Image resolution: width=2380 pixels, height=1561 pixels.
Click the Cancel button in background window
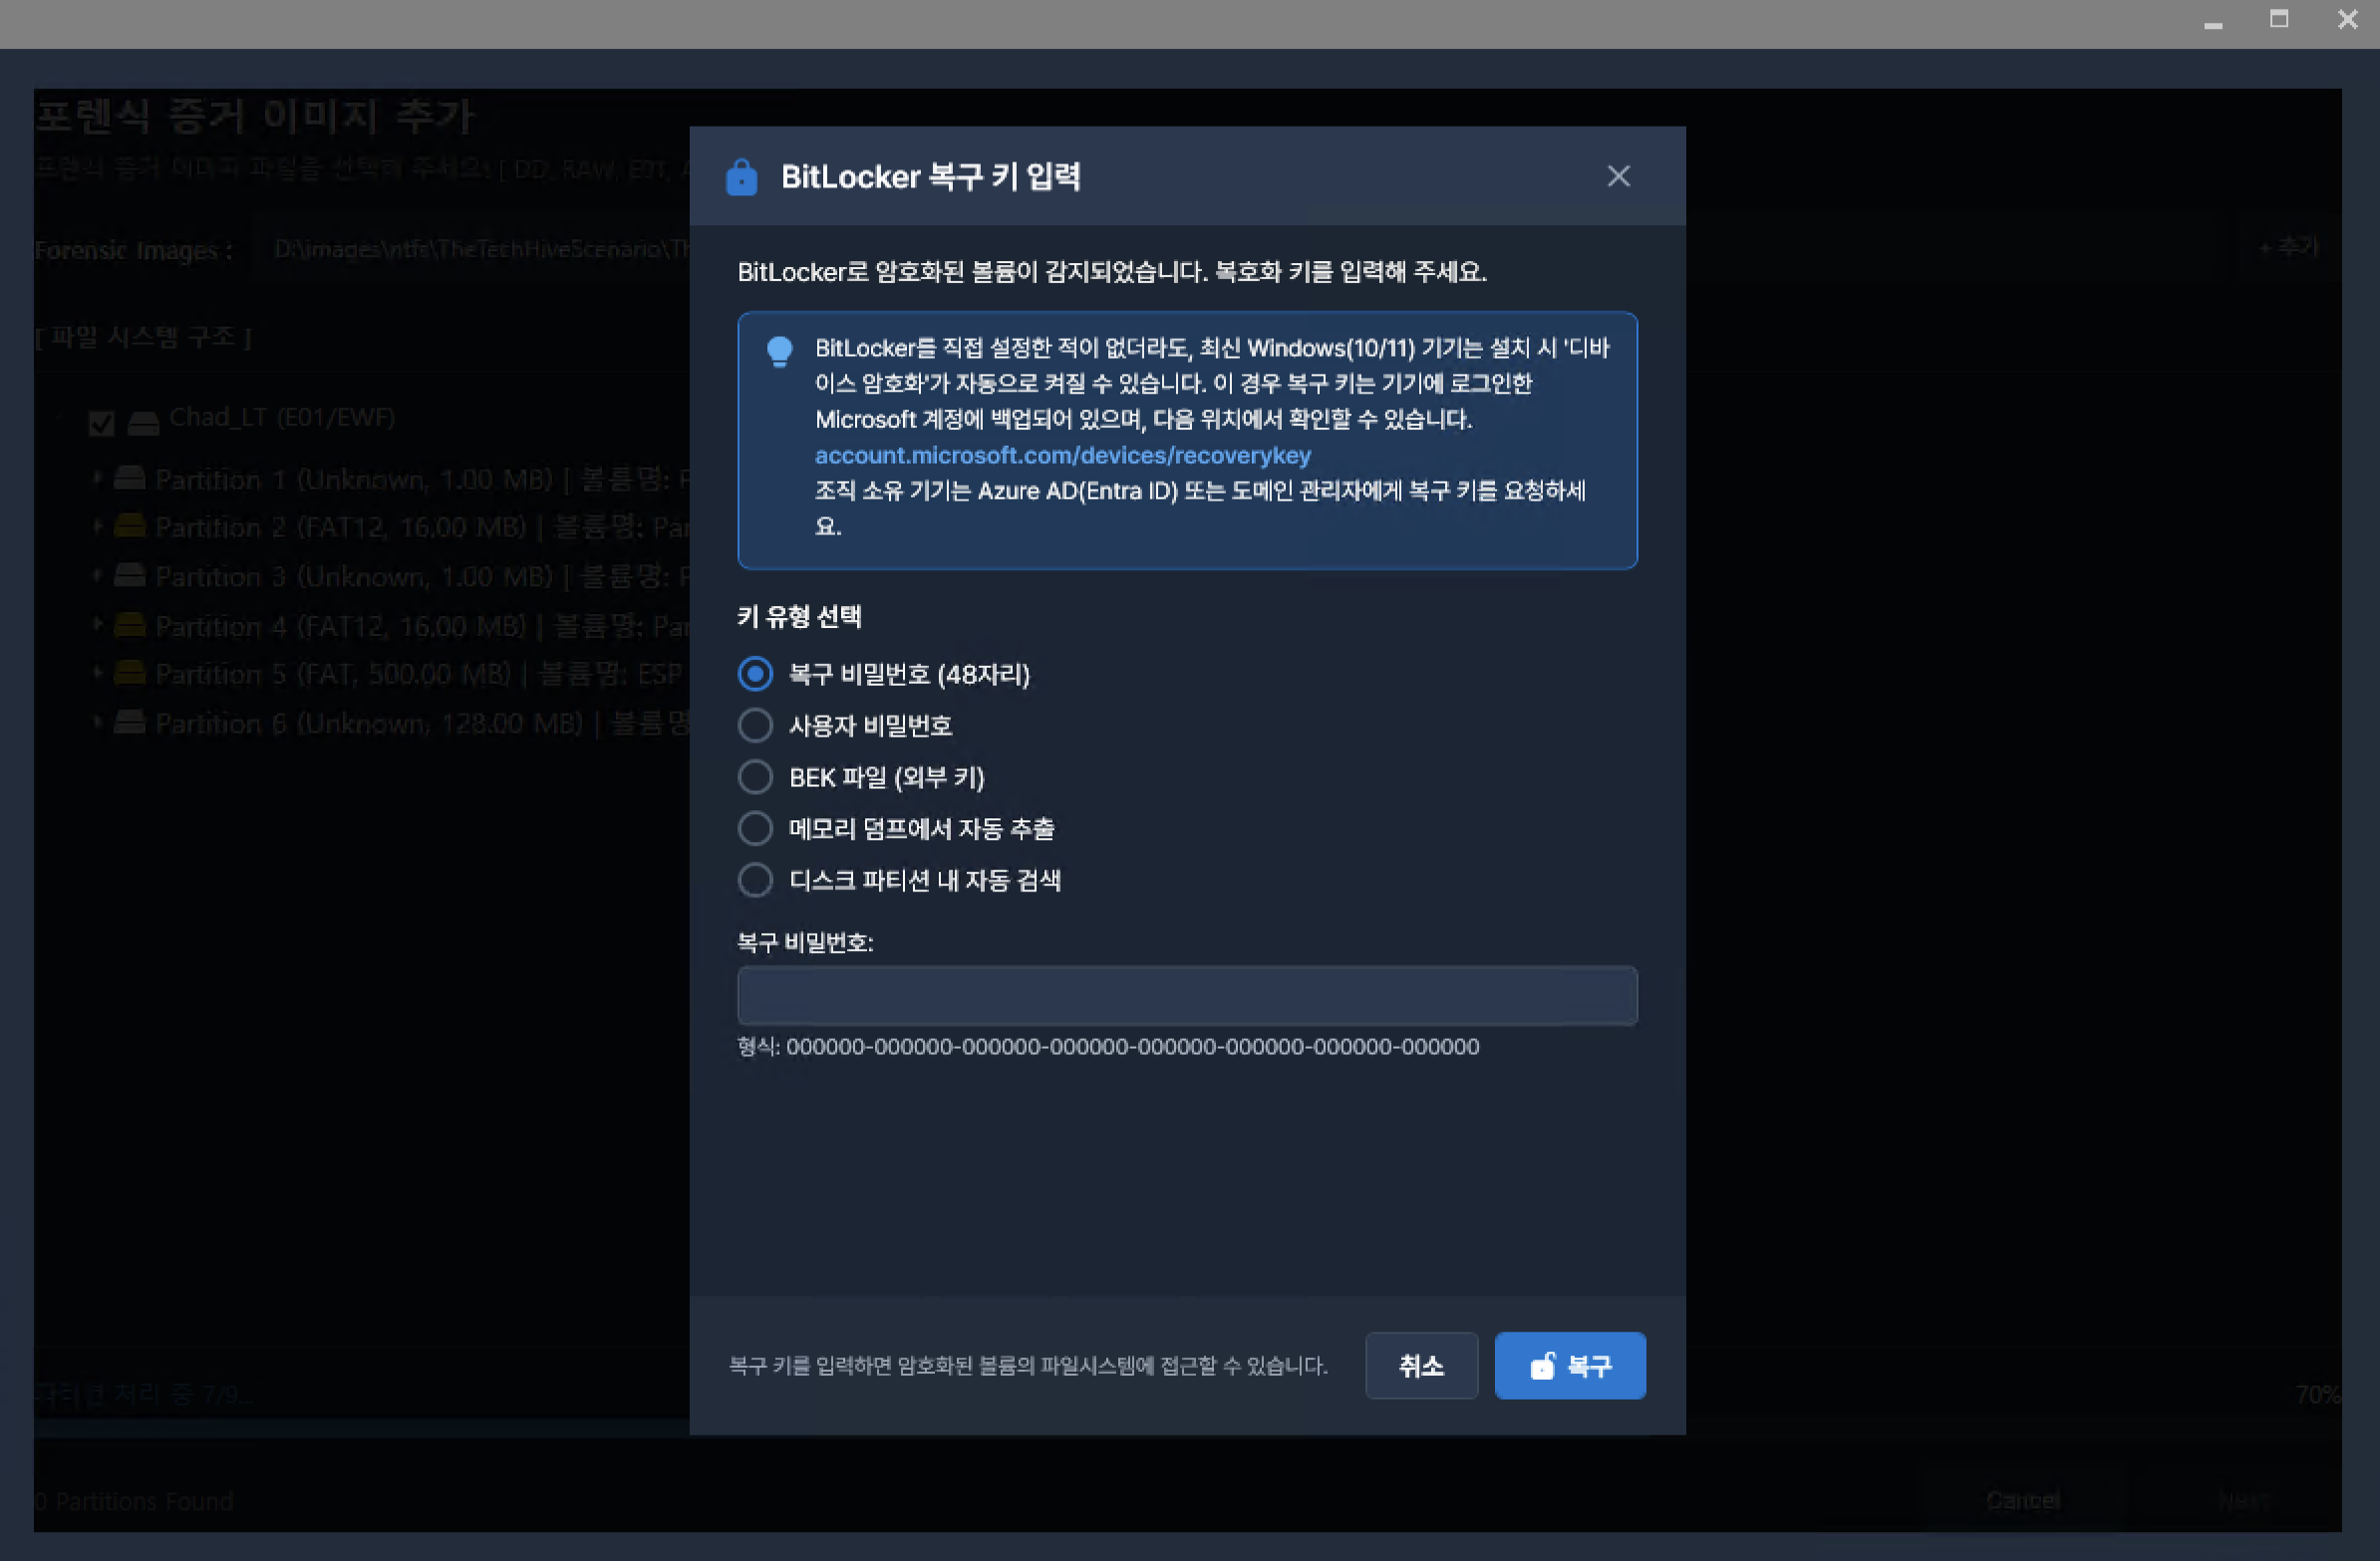click(x=2022, y=1499)
